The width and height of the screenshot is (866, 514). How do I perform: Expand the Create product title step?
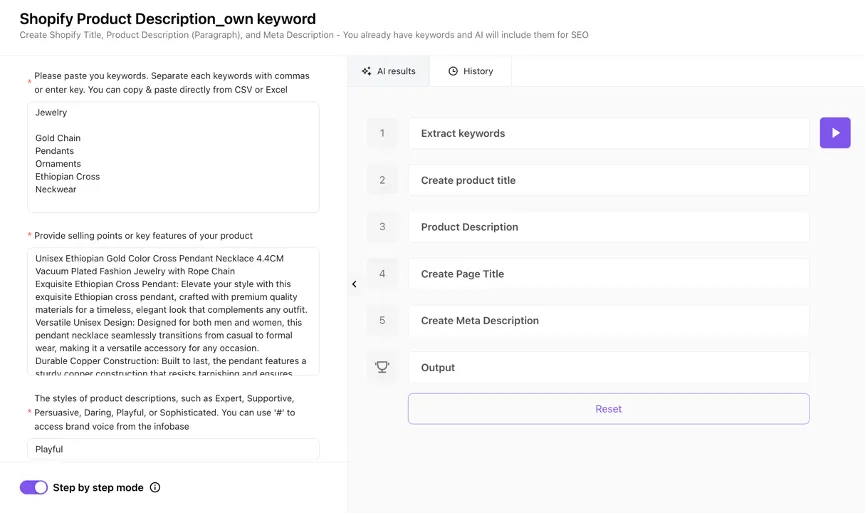point(608,180)
